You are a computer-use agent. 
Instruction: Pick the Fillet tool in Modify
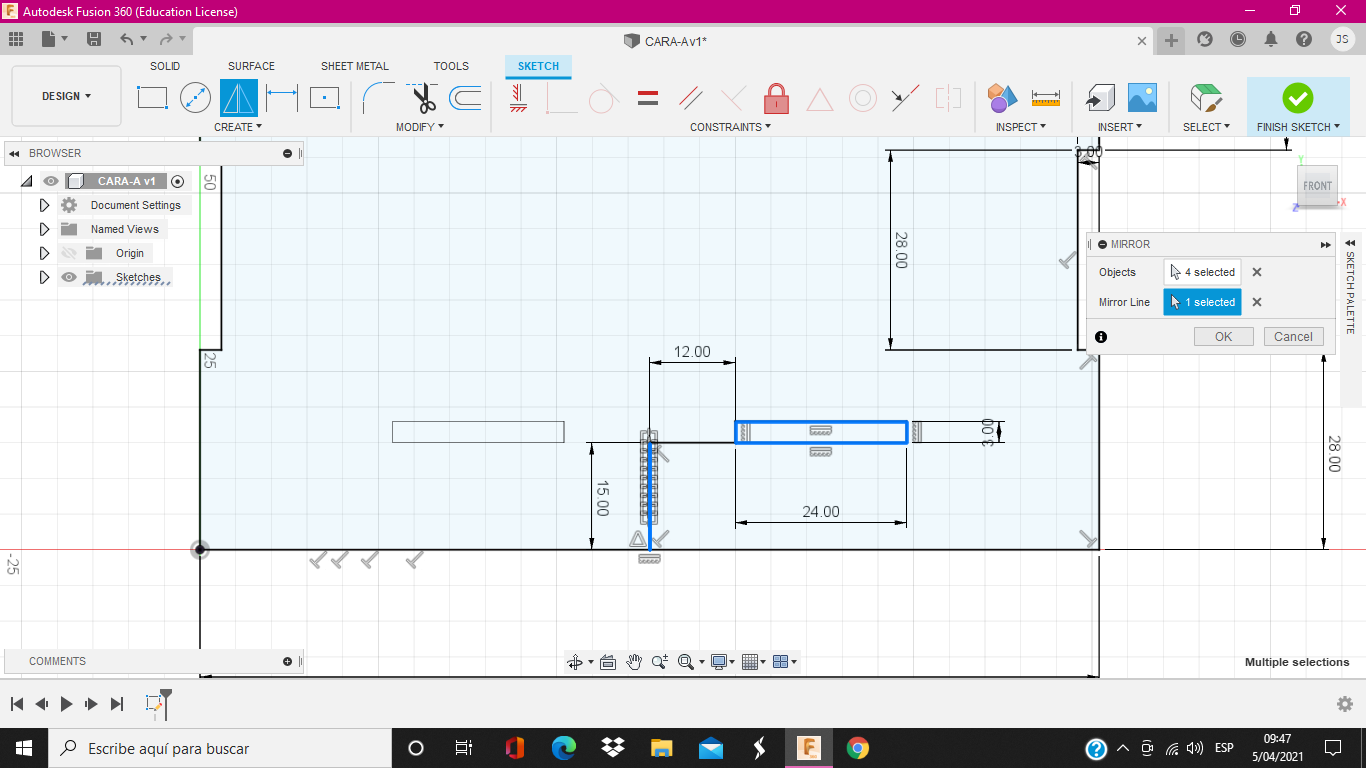coord(379,98)
